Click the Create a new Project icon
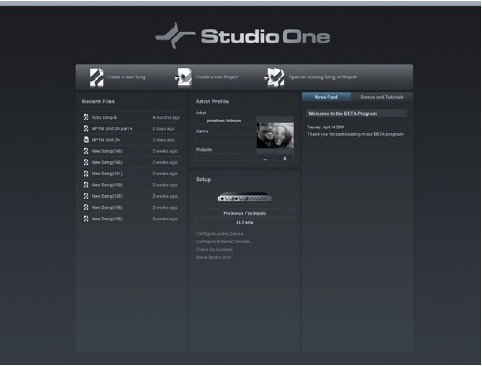This screenshot has height=366, width=482. (x=184, y=77)
